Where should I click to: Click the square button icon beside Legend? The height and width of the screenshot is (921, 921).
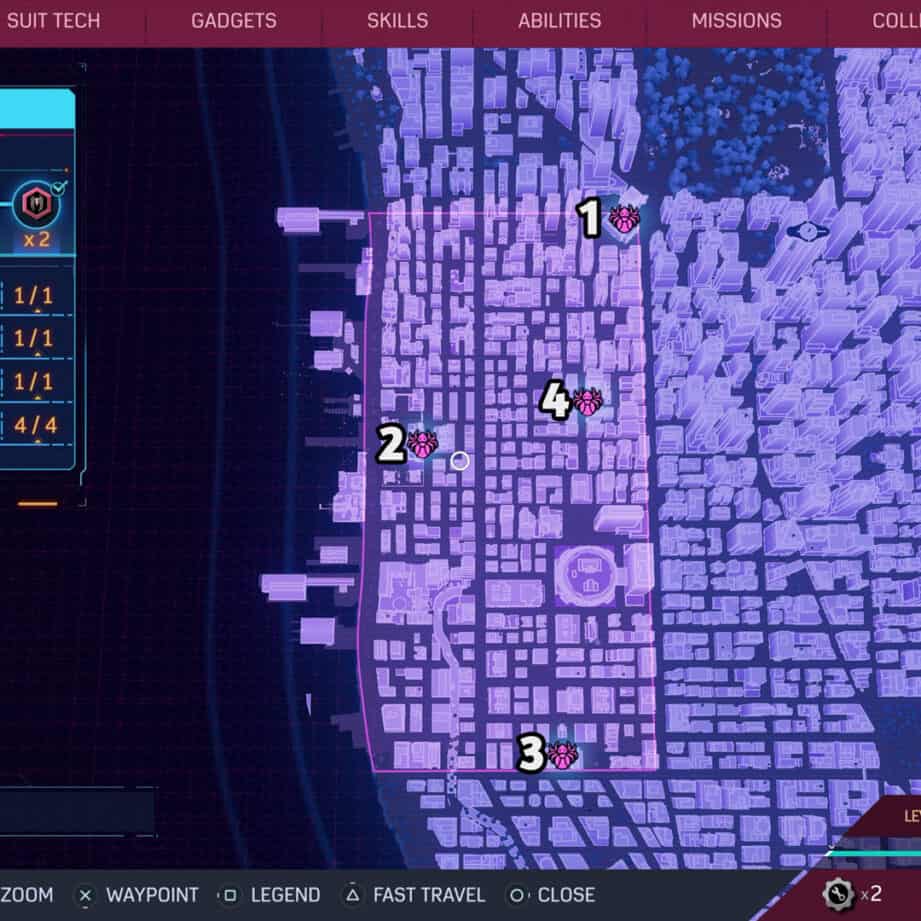[230, 895]
